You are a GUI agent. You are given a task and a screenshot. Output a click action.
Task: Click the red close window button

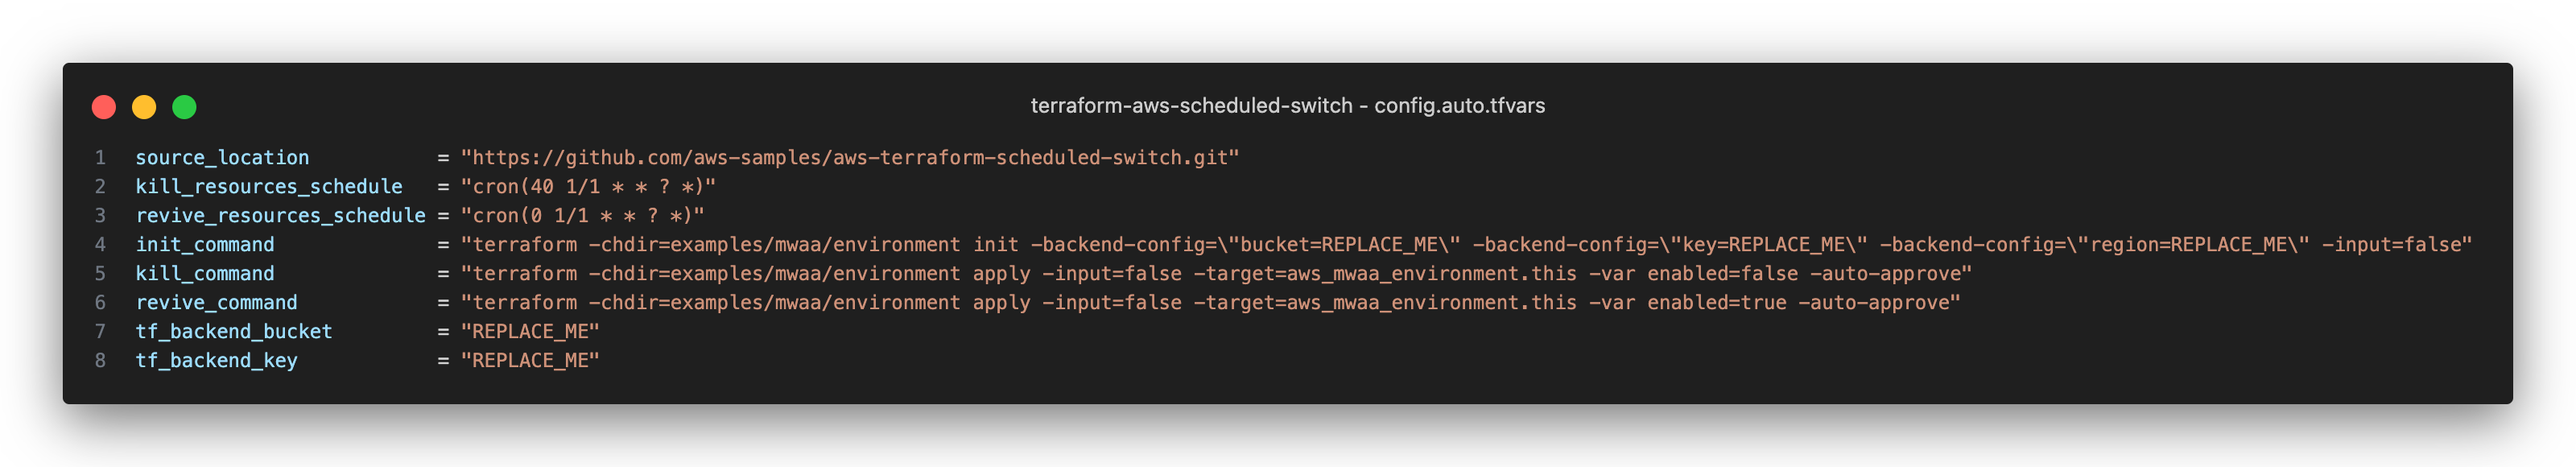104,107
